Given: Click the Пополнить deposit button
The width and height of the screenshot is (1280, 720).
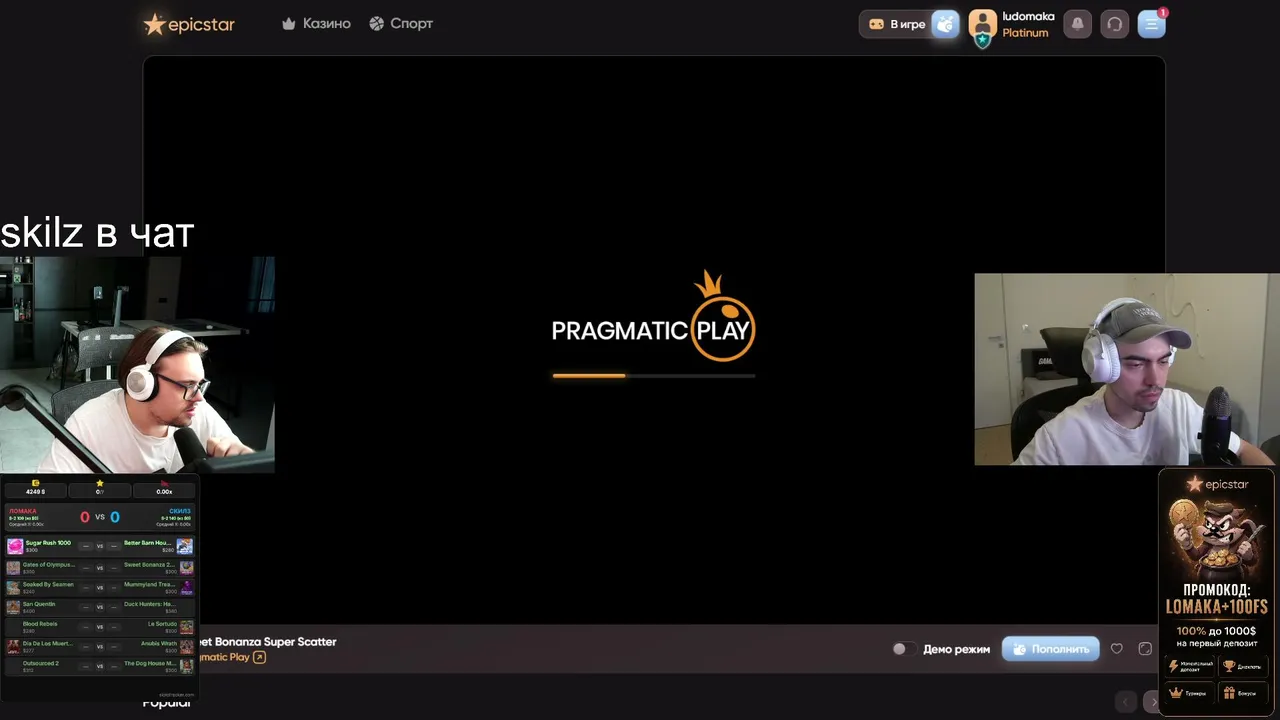Looking at the screenshot, I should (x=1050, y=649).
